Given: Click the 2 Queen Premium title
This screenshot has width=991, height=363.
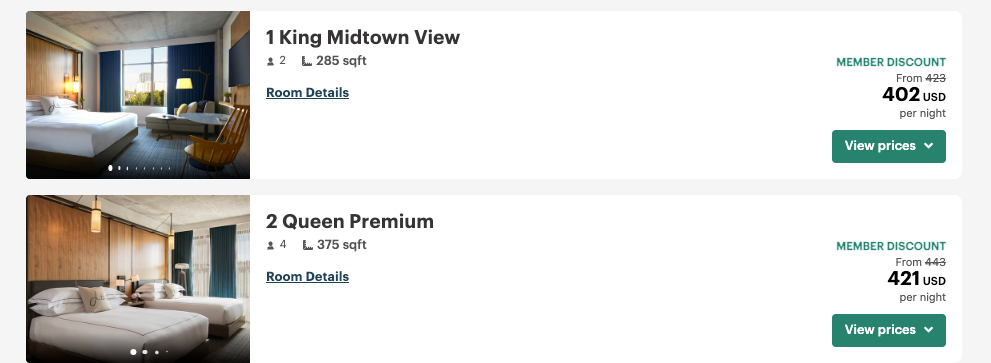Looking at the screenshot, I should tap(350, 221).
